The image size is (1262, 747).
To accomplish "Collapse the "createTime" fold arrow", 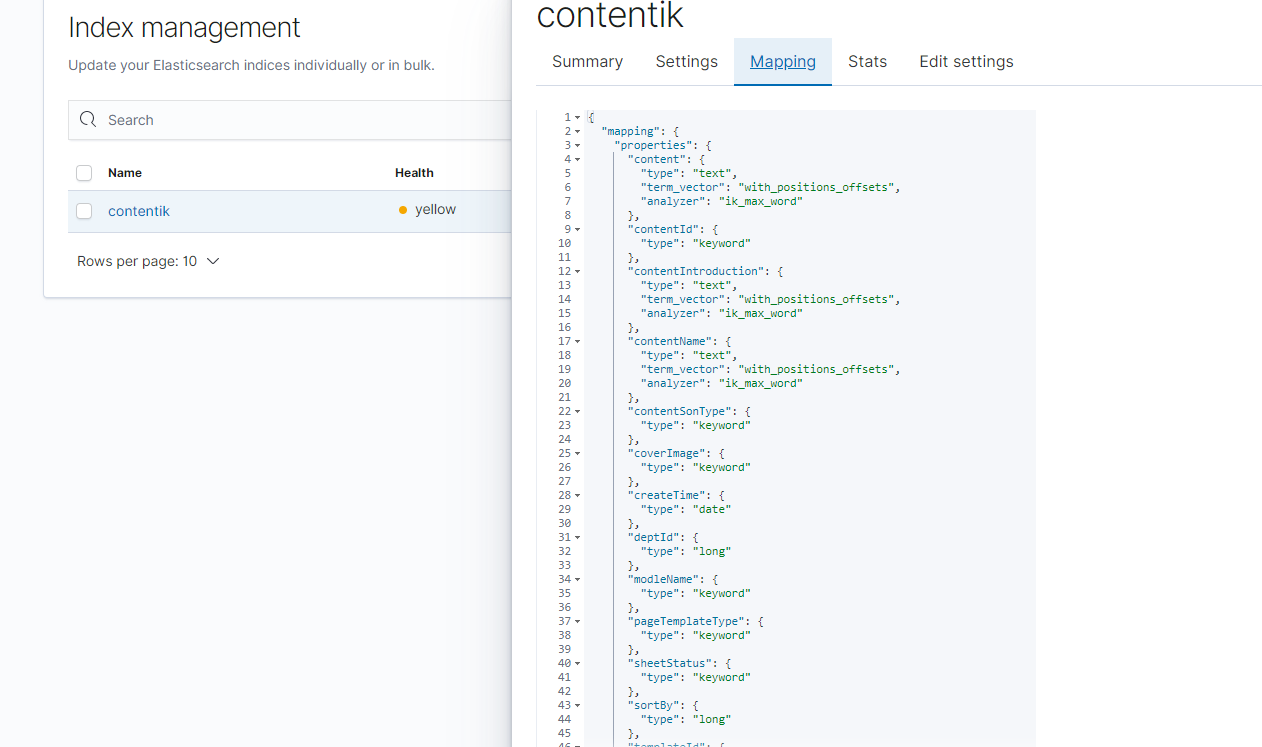I will [x=577, y=495].
